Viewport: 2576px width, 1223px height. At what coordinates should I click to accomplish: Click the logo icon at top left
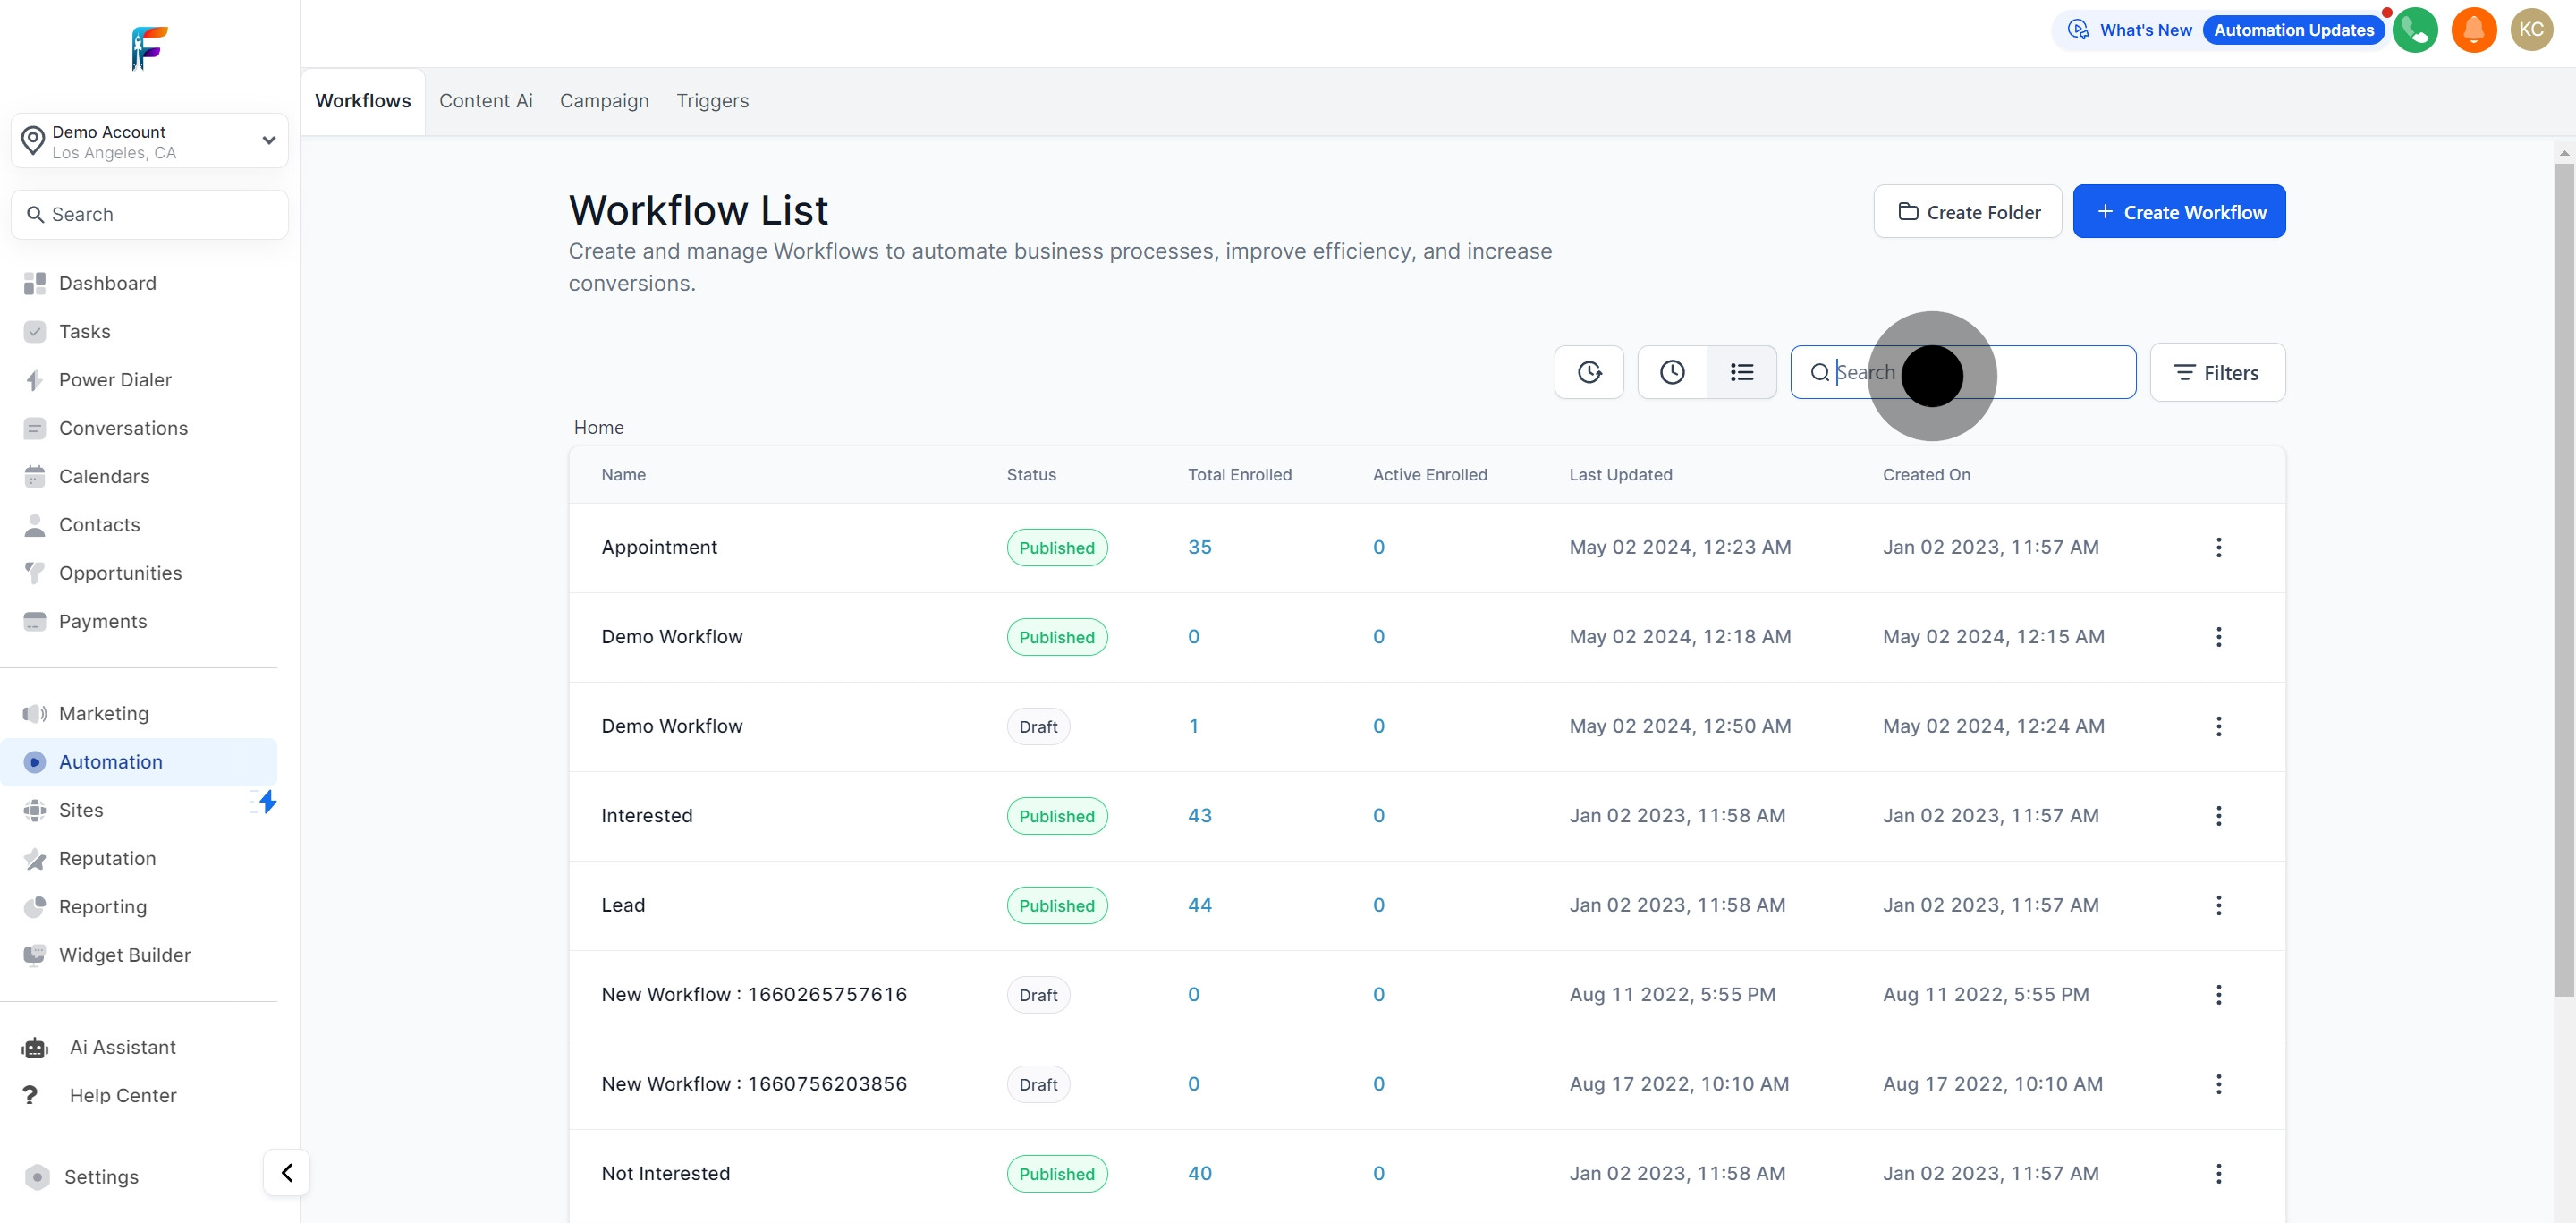coord(150,48)
